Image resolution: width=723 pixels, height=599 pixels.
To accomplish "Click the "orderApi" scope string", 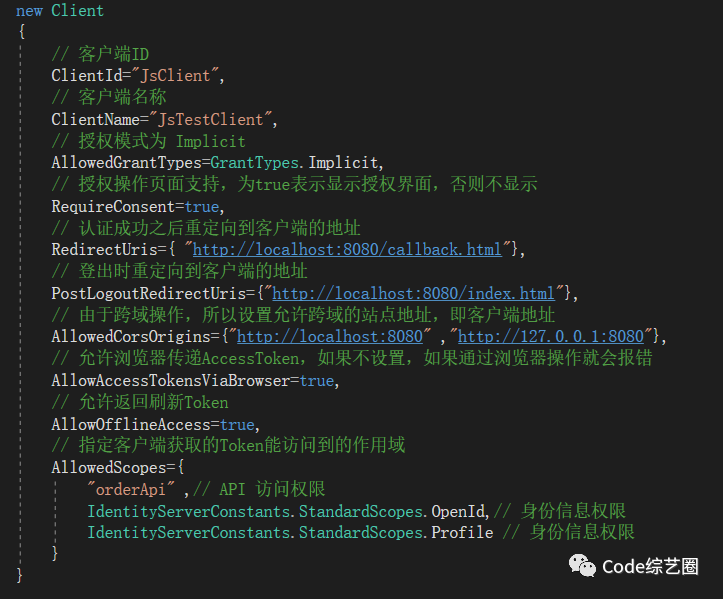I will [131, 489].
